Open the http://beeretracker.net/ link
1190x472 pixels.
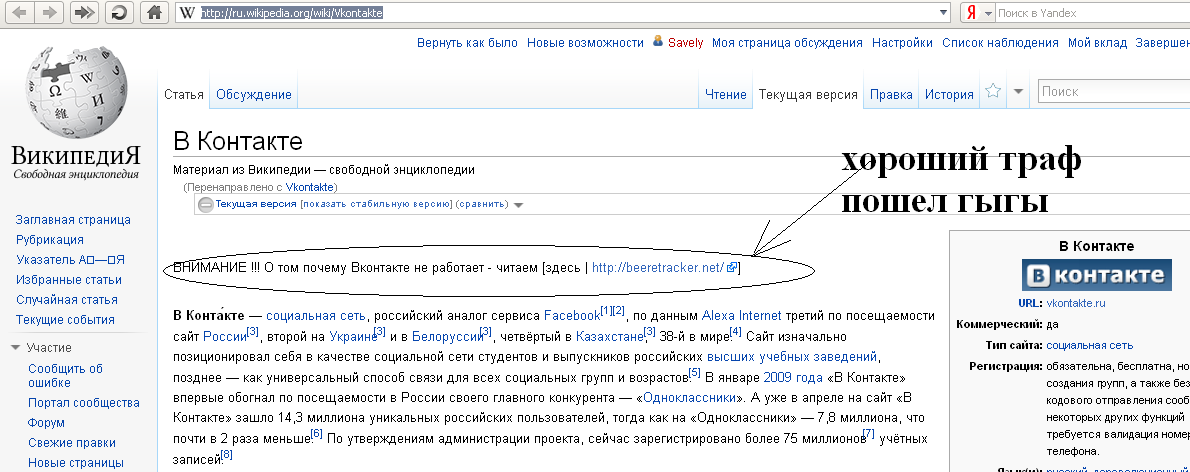[657, 268]
